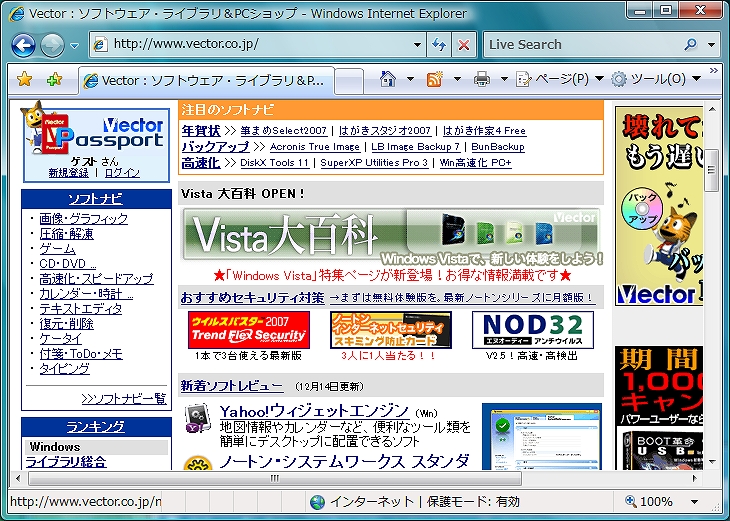Click the 新規登録 link
Image resolution: width=730 pixels, height=521 pixels.
(68, 173)
